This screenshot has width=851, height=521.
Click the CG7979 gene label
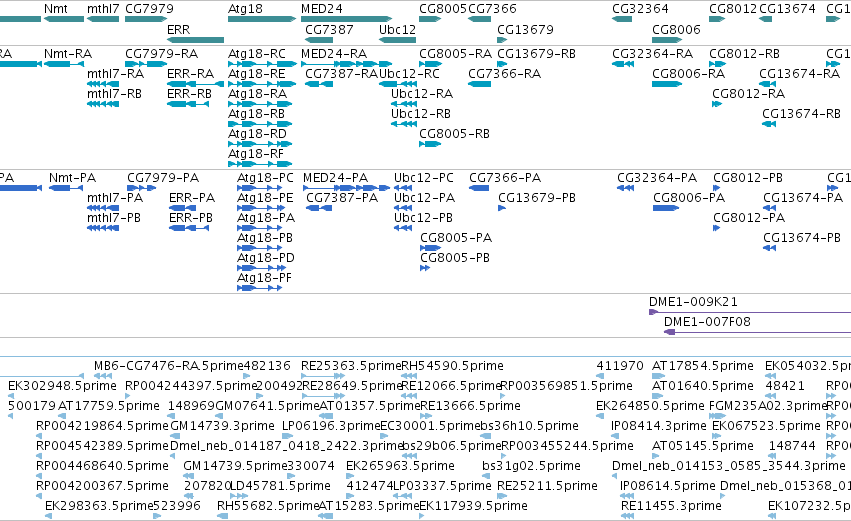[x=149, y=9]
